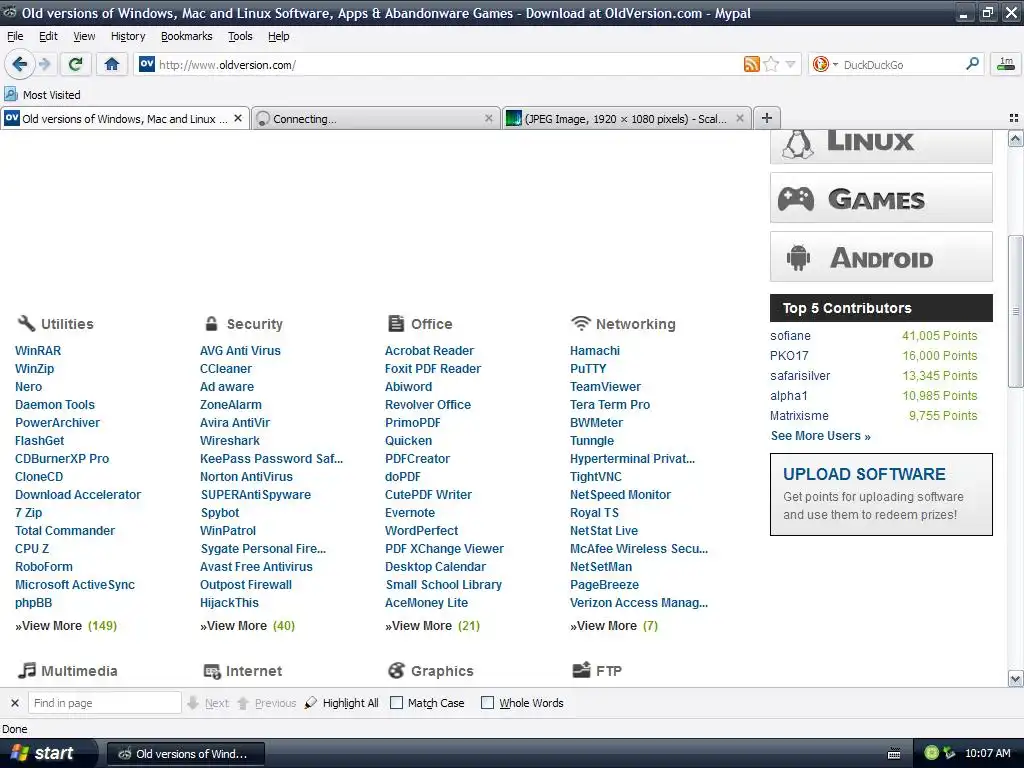Click the Find in page field
Image resolution: width=1024 pixels, height=768 pixels.
(104, 703)
